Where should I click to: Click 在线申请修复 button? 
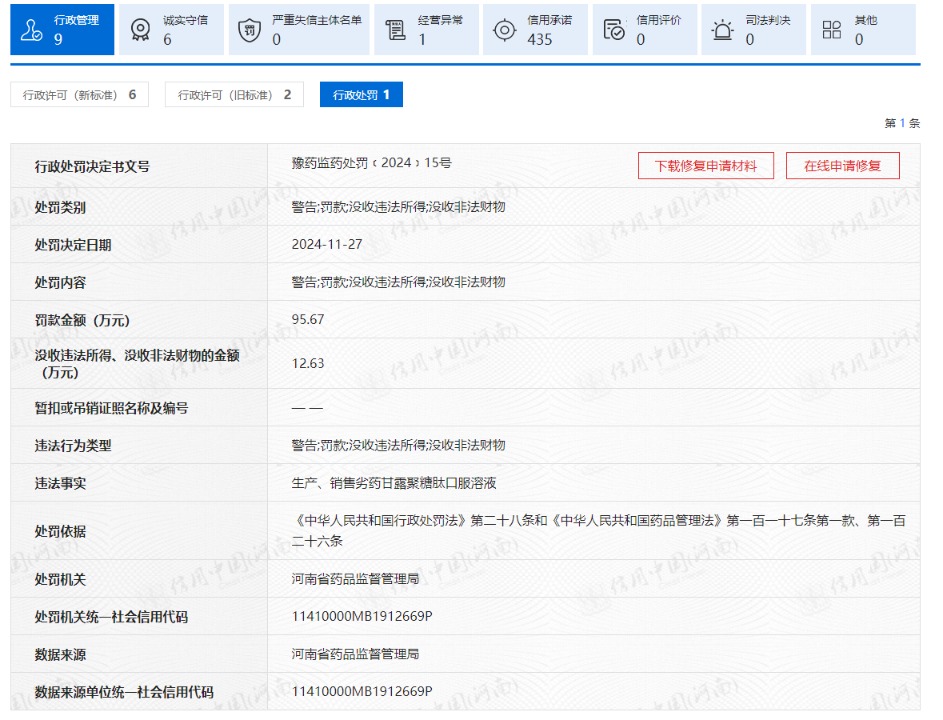tap(843, 165)
